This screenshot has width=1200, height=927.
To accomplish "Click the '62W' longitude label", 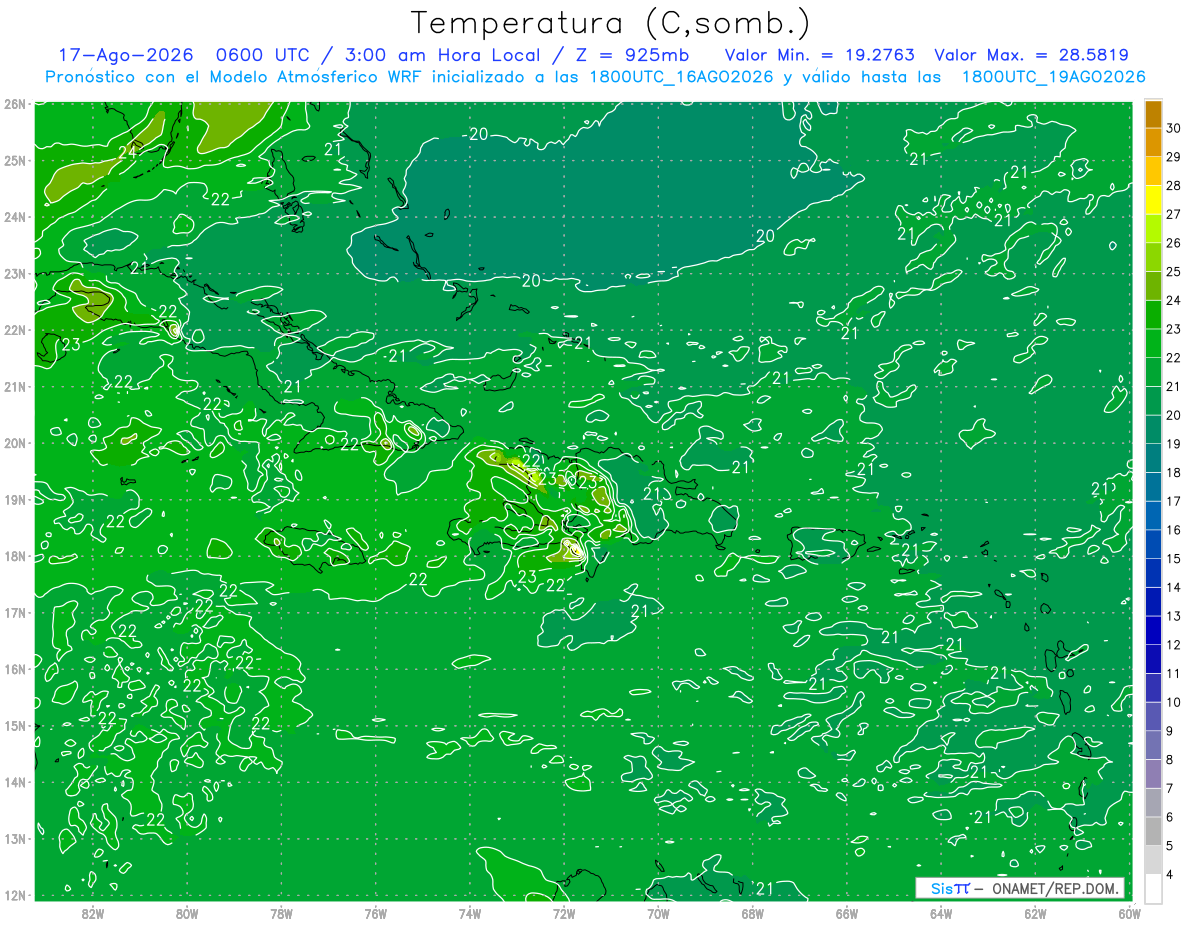I will click(x=1035, y=913).
